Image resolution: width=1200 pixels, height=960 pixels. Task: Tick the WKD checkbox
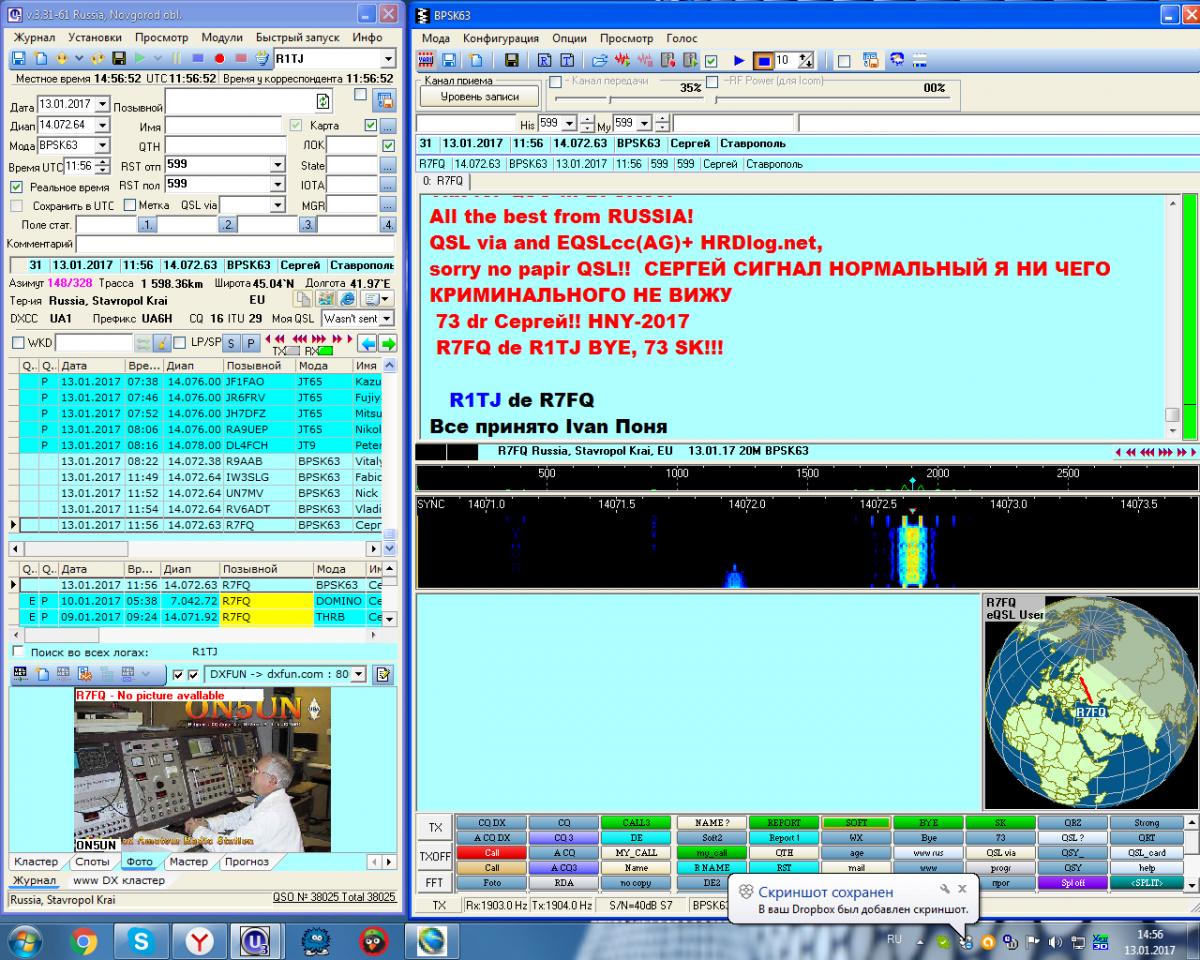pyautogui.click(x=18, y=343)
